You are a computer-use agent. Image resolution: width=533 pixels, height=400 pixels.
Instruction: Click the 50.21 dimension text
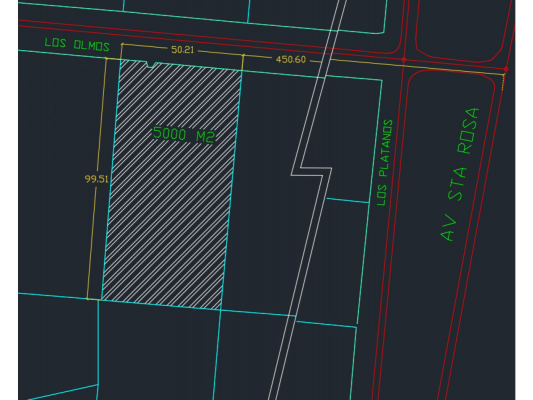183,50
